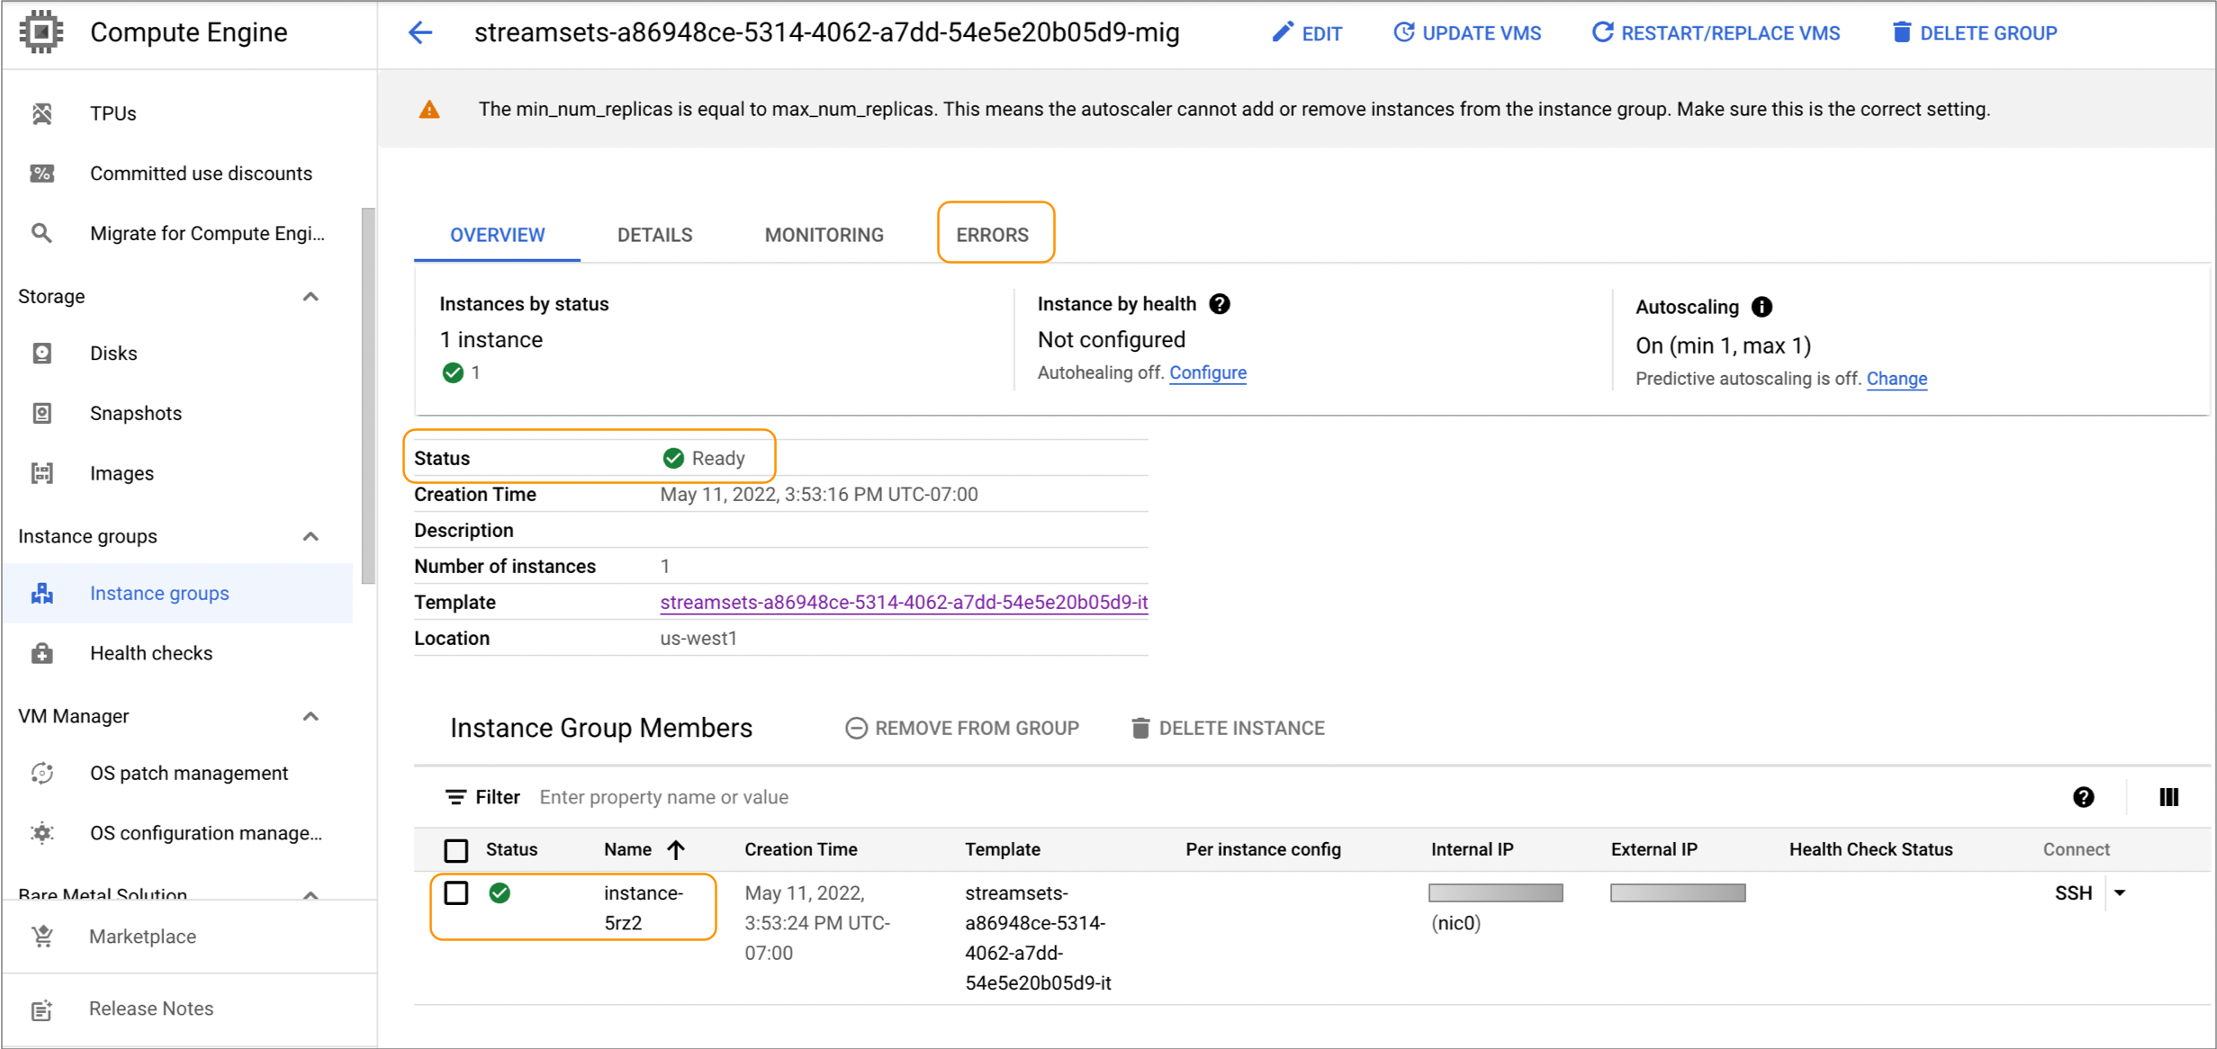Click the sidebar vertical scrollbar

[x=368, y=396]
